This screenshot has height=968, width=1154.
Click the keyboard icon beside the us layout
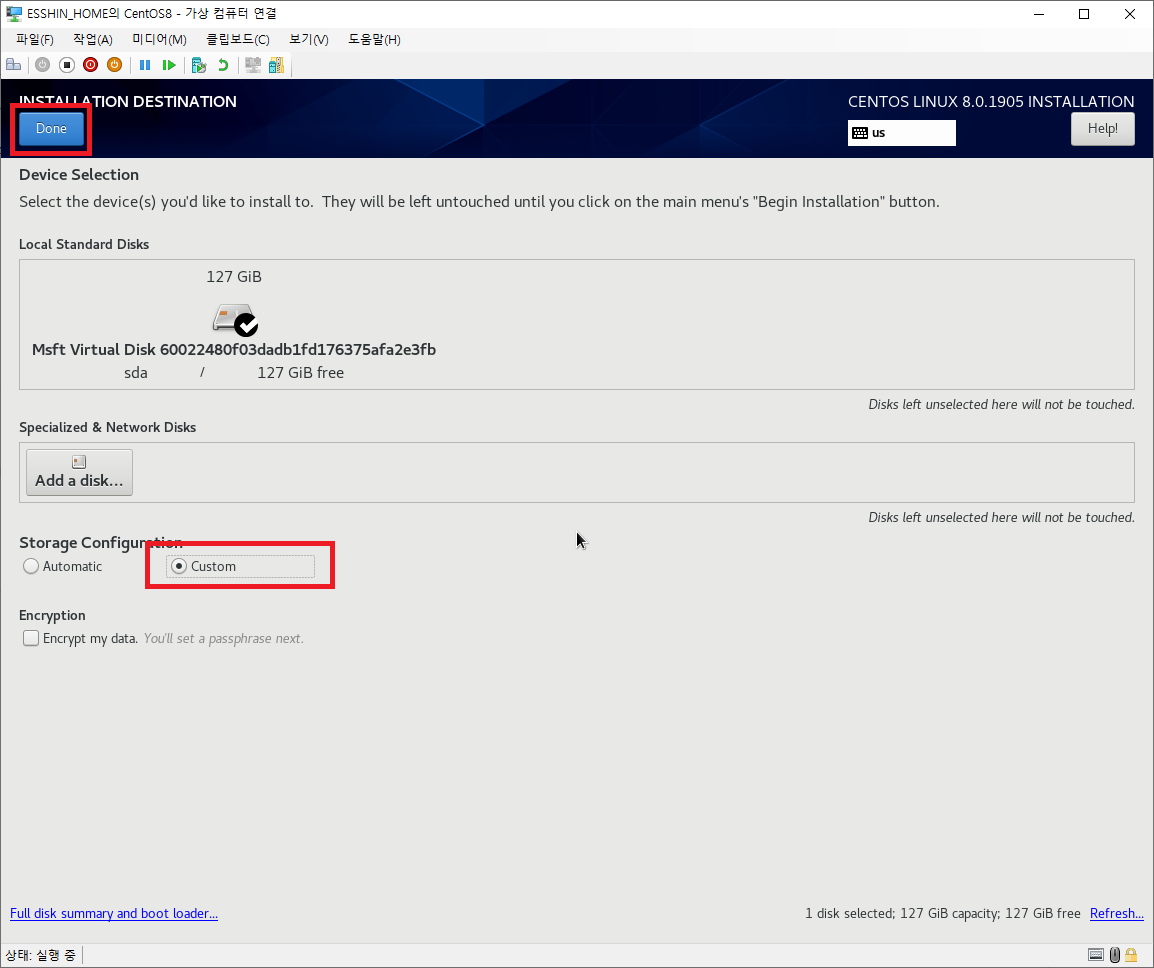860,133
